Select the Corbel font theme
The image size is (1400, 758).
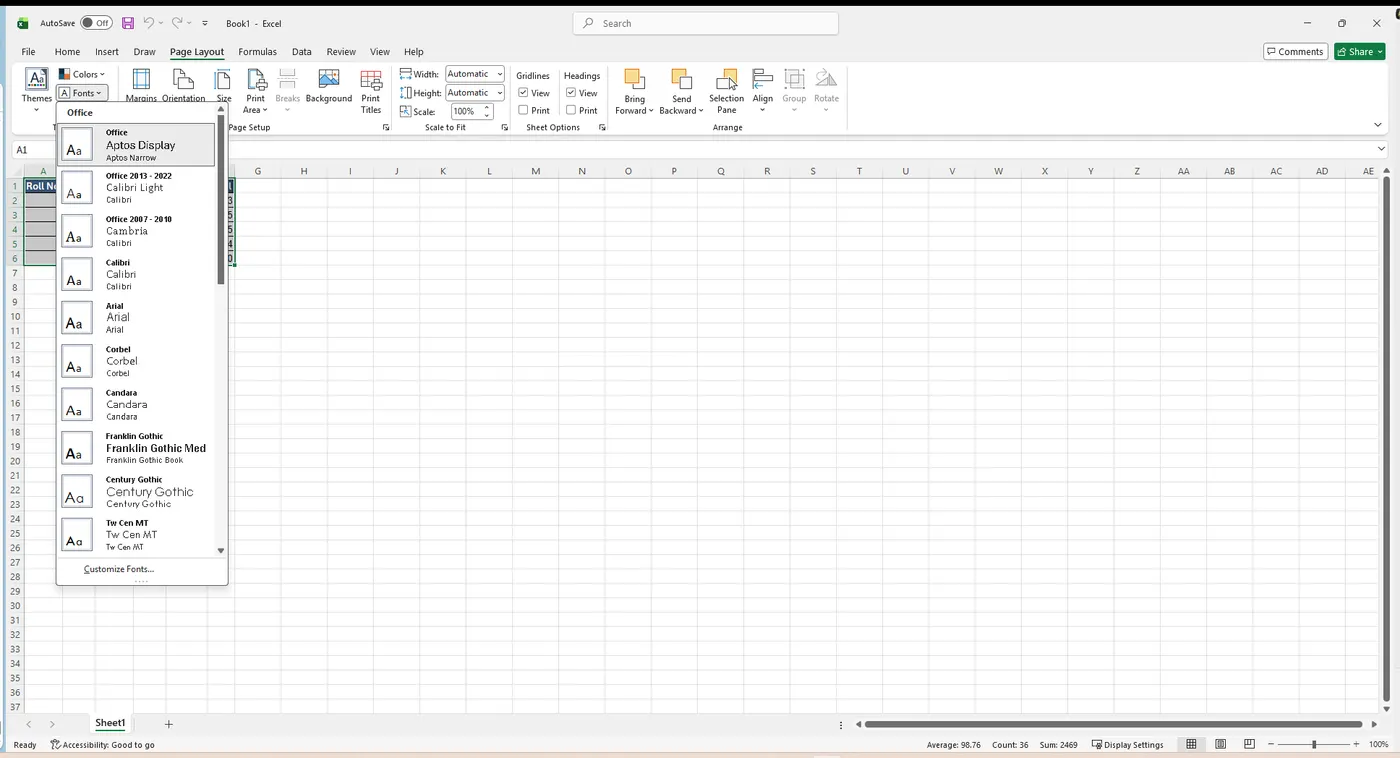coord(137,361)
